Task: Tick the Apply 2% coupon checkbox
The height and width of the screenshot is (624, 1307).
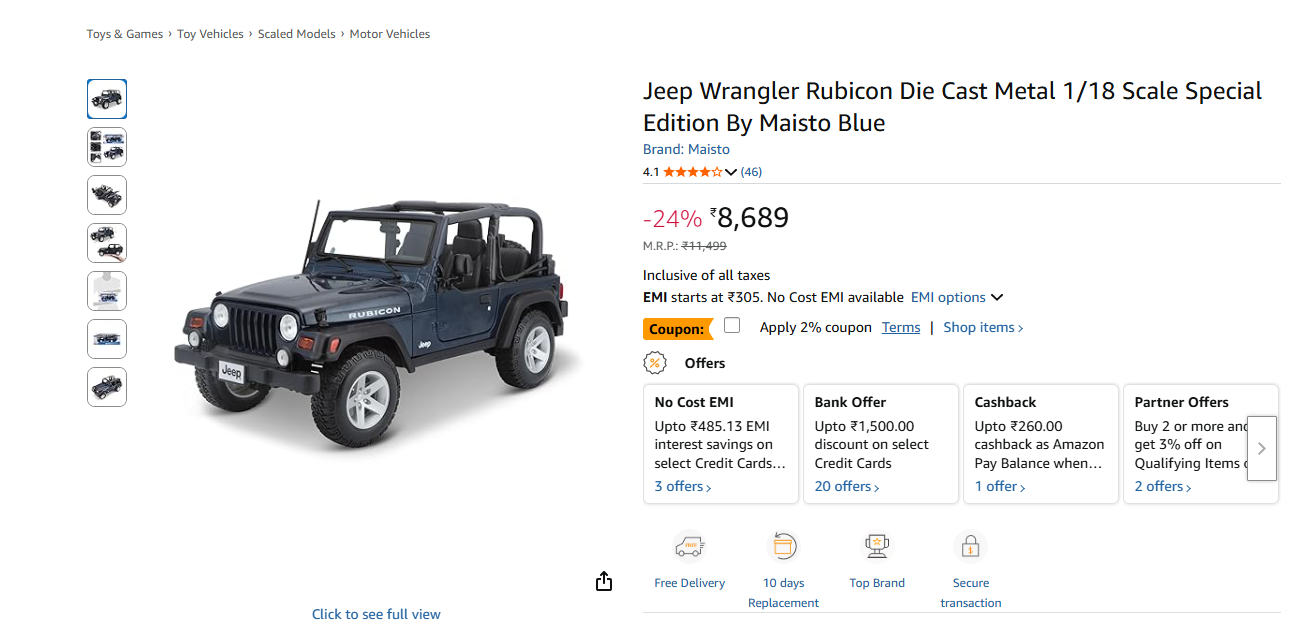Action: 732,326
